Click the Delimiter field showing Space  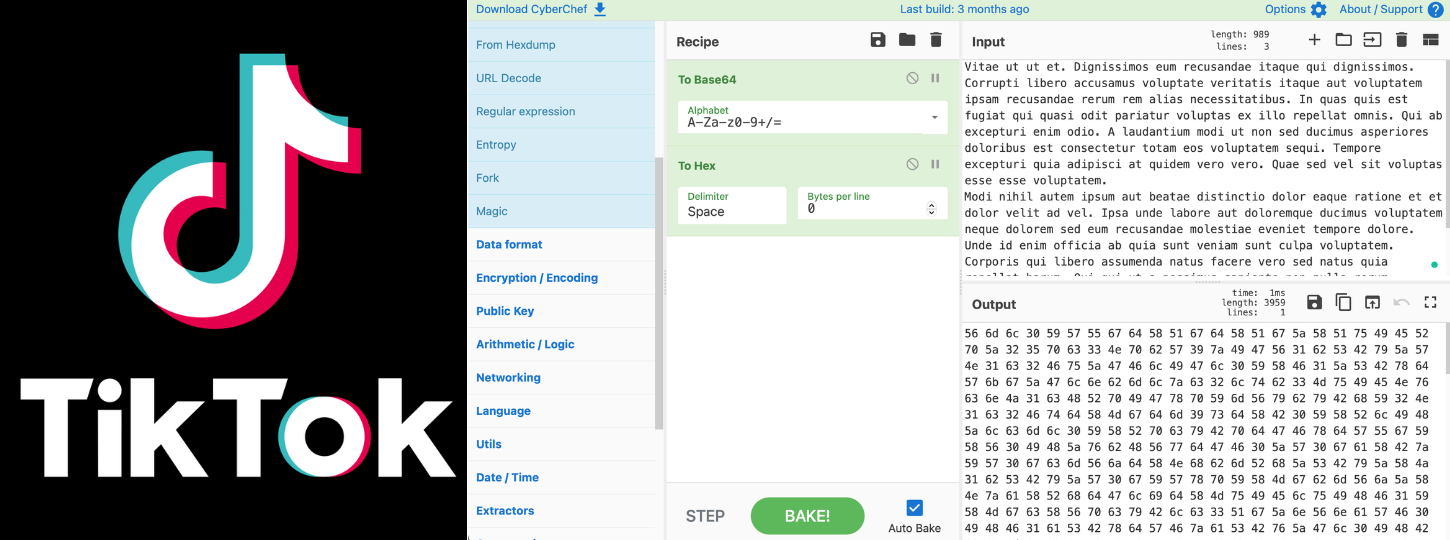pyautogui.click(x=732, y=205)
